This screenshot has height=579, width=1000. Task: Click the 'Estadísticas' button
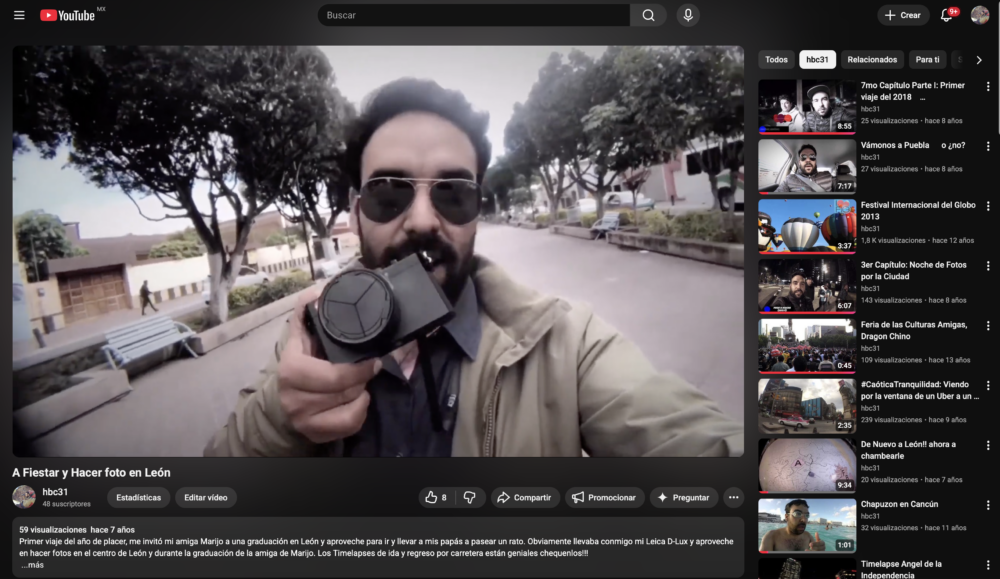[138, 497]
